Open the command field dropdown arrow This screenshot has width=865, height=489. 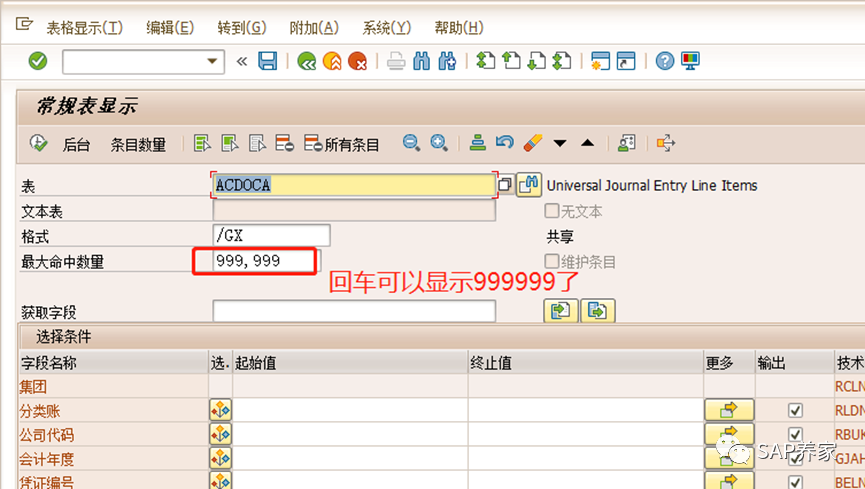tap(212, 61)
